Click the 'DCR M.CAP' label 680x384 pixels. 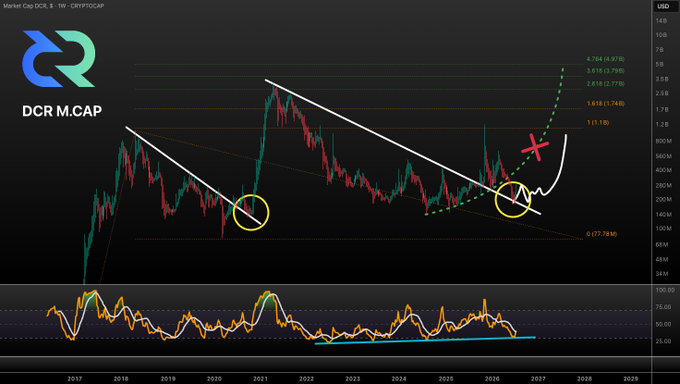(62, 111)
